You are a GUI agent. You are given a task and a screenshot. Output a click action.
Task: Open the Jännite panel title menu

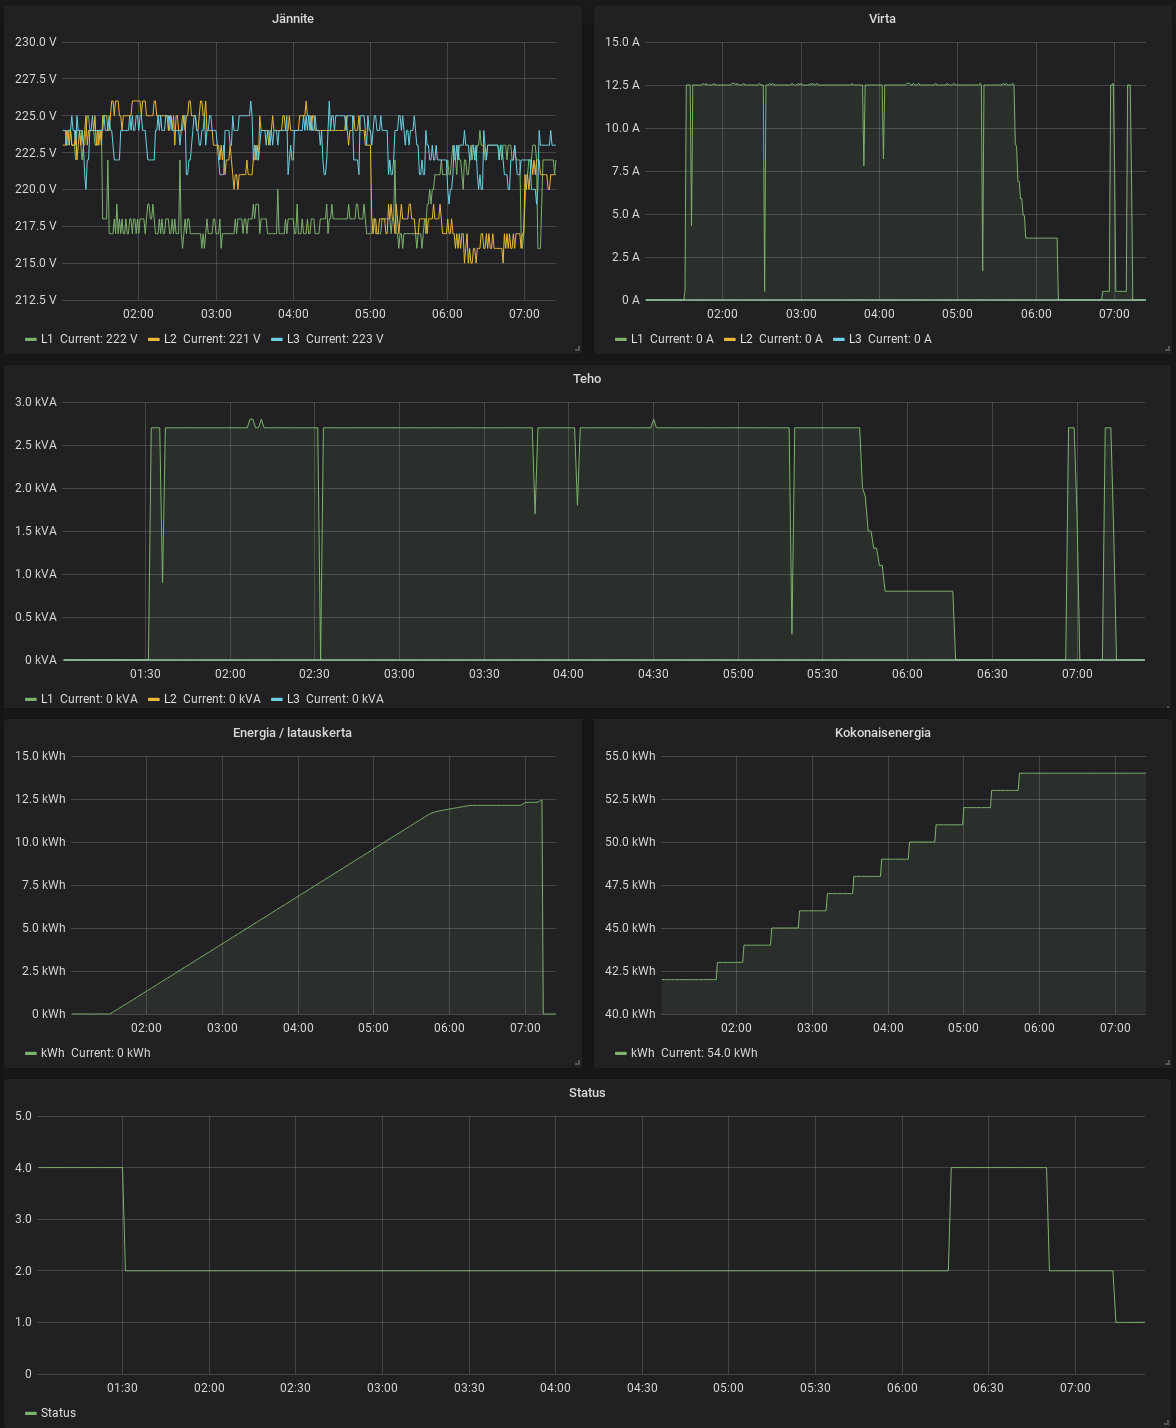pyautogui.click(x=292, y=19)
